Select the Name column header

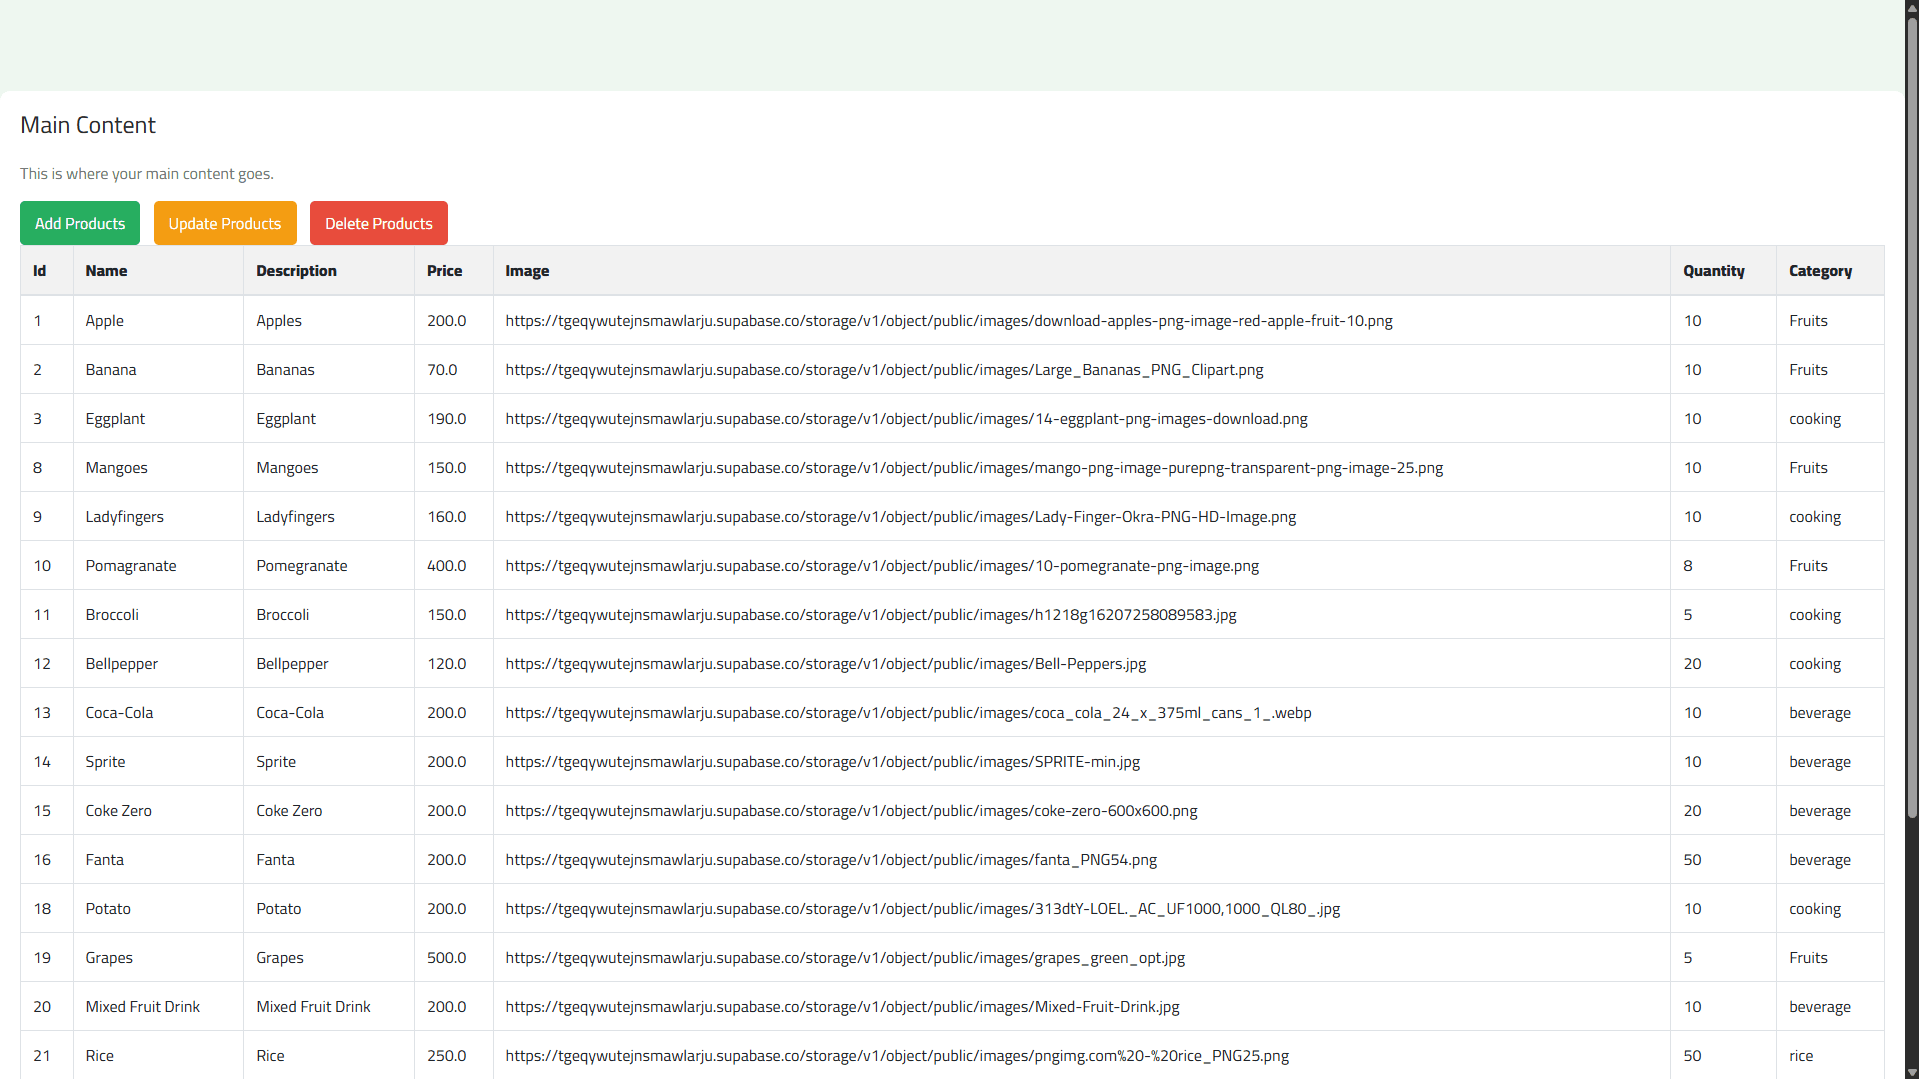tap(106, 270)
